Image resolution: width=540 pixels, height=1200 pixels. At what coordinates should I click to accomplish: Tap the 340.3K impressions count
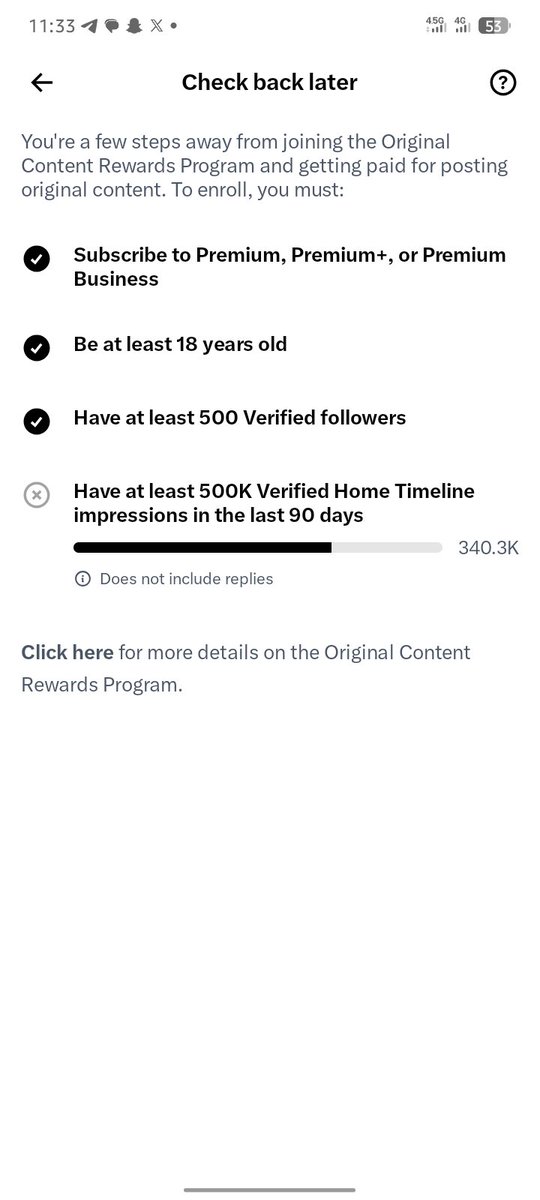coord(488,547)
